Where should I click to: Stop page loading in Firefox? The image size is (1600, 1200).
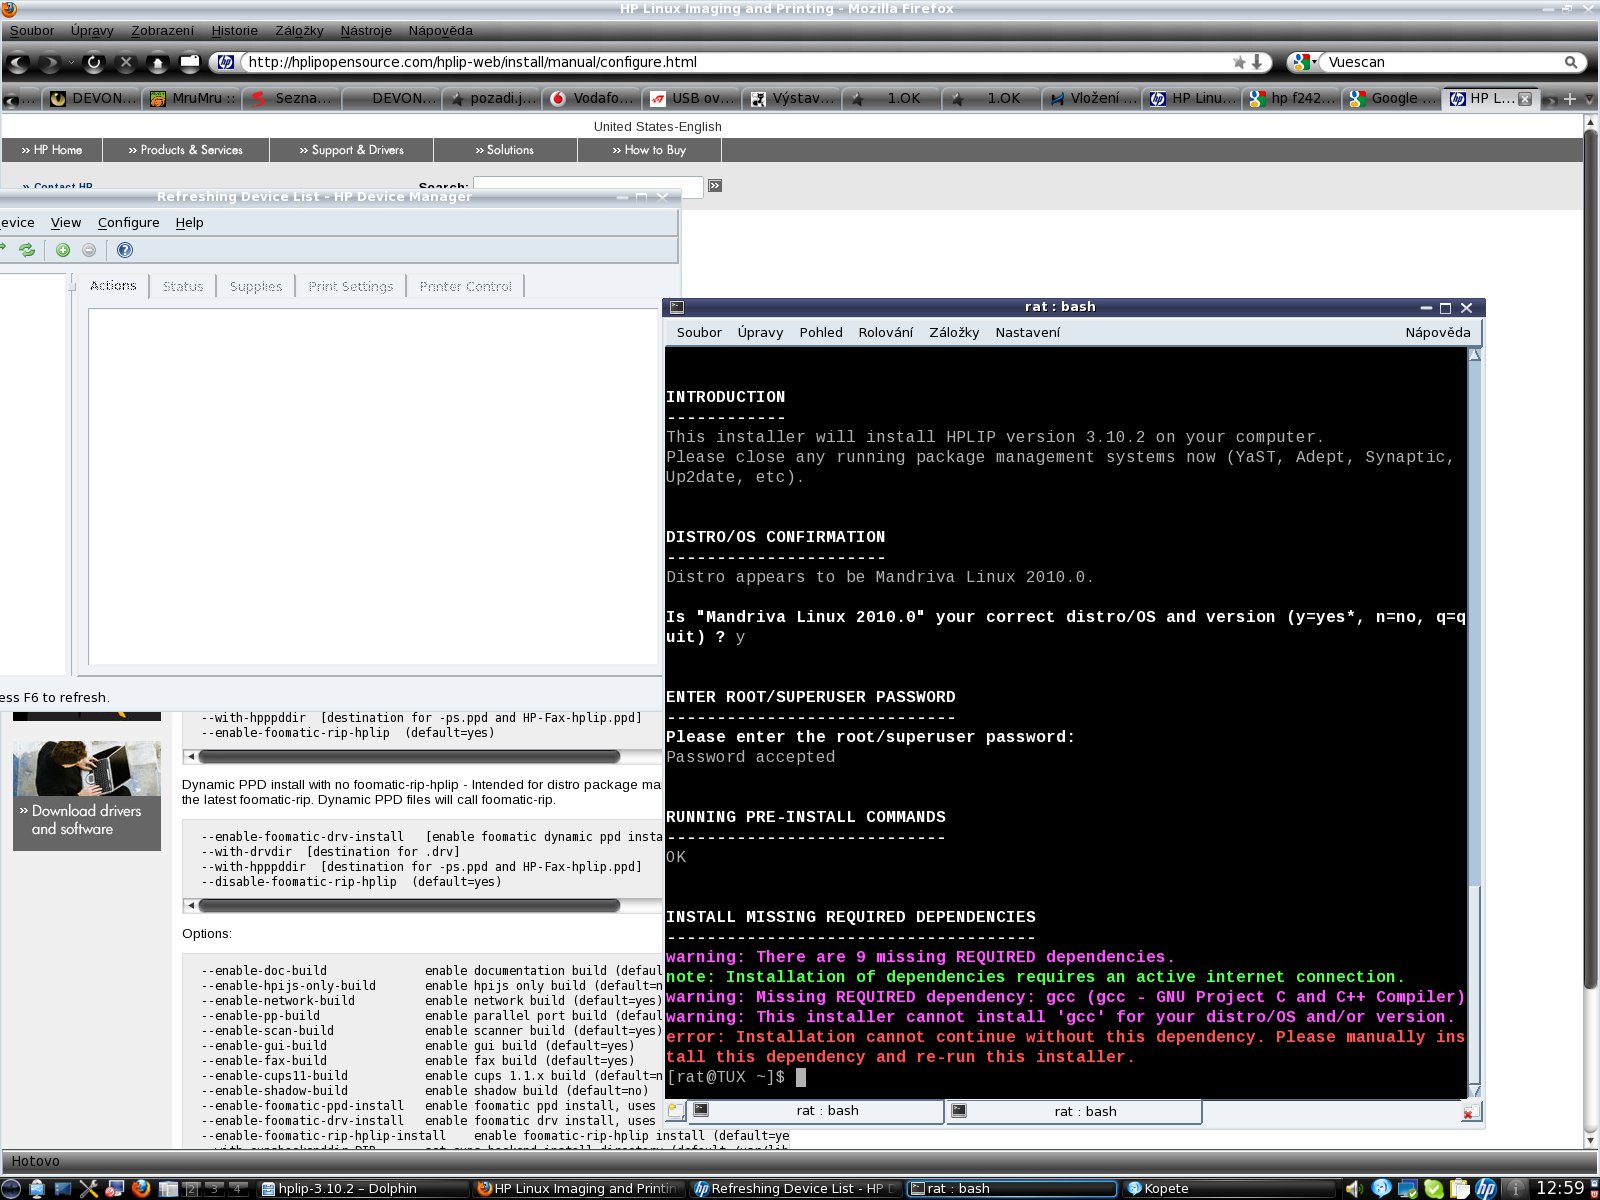pyautogui.click(x=126, y=62)
